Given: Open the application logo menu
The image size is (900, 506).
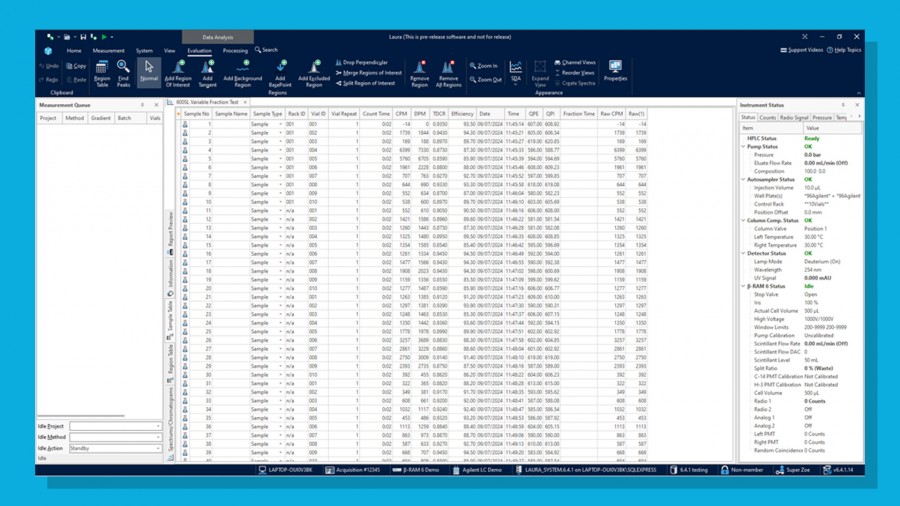Looking at the screenshot, I should (48, 50).
